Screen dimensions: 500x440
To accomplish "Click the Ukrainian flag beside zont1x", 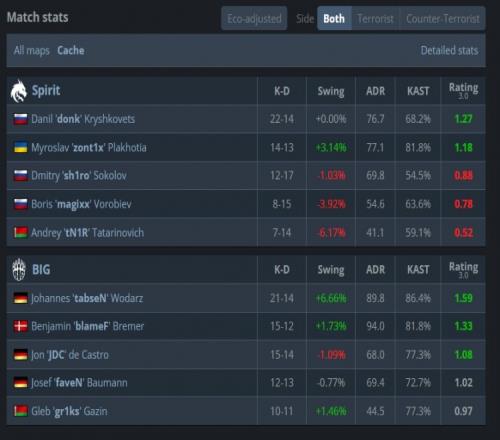I will coord(21,147).
